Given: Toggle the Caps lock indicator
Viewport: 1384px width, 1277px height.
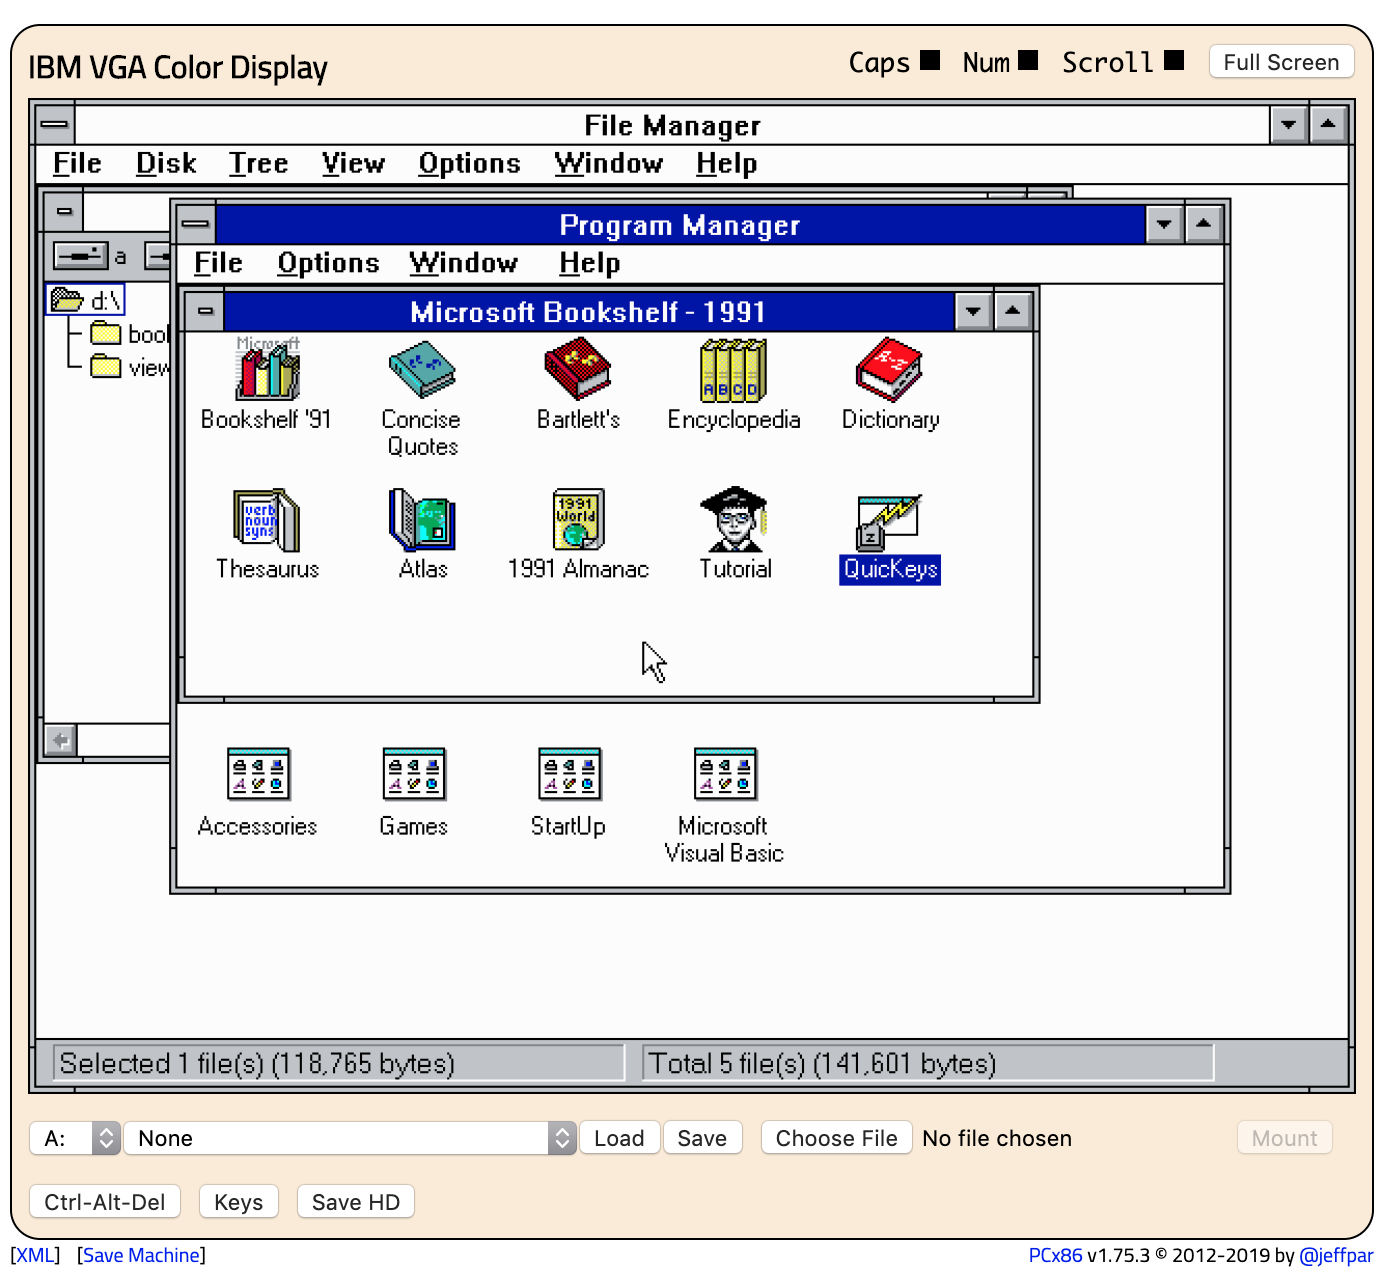Looking at the screenshot, I should (930, 60).
